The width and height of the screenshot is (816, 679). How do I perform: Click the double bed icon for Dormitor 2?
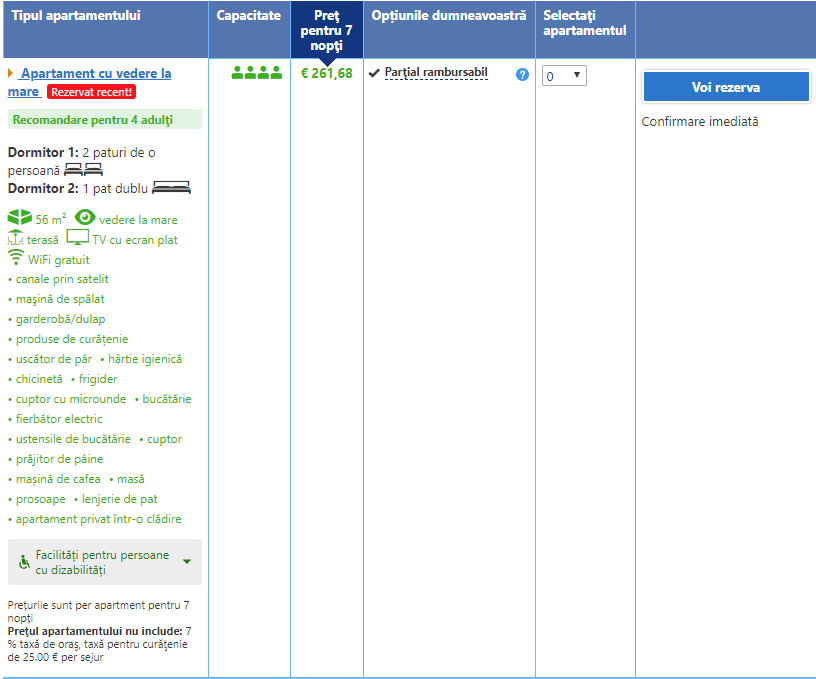(171, 188)
